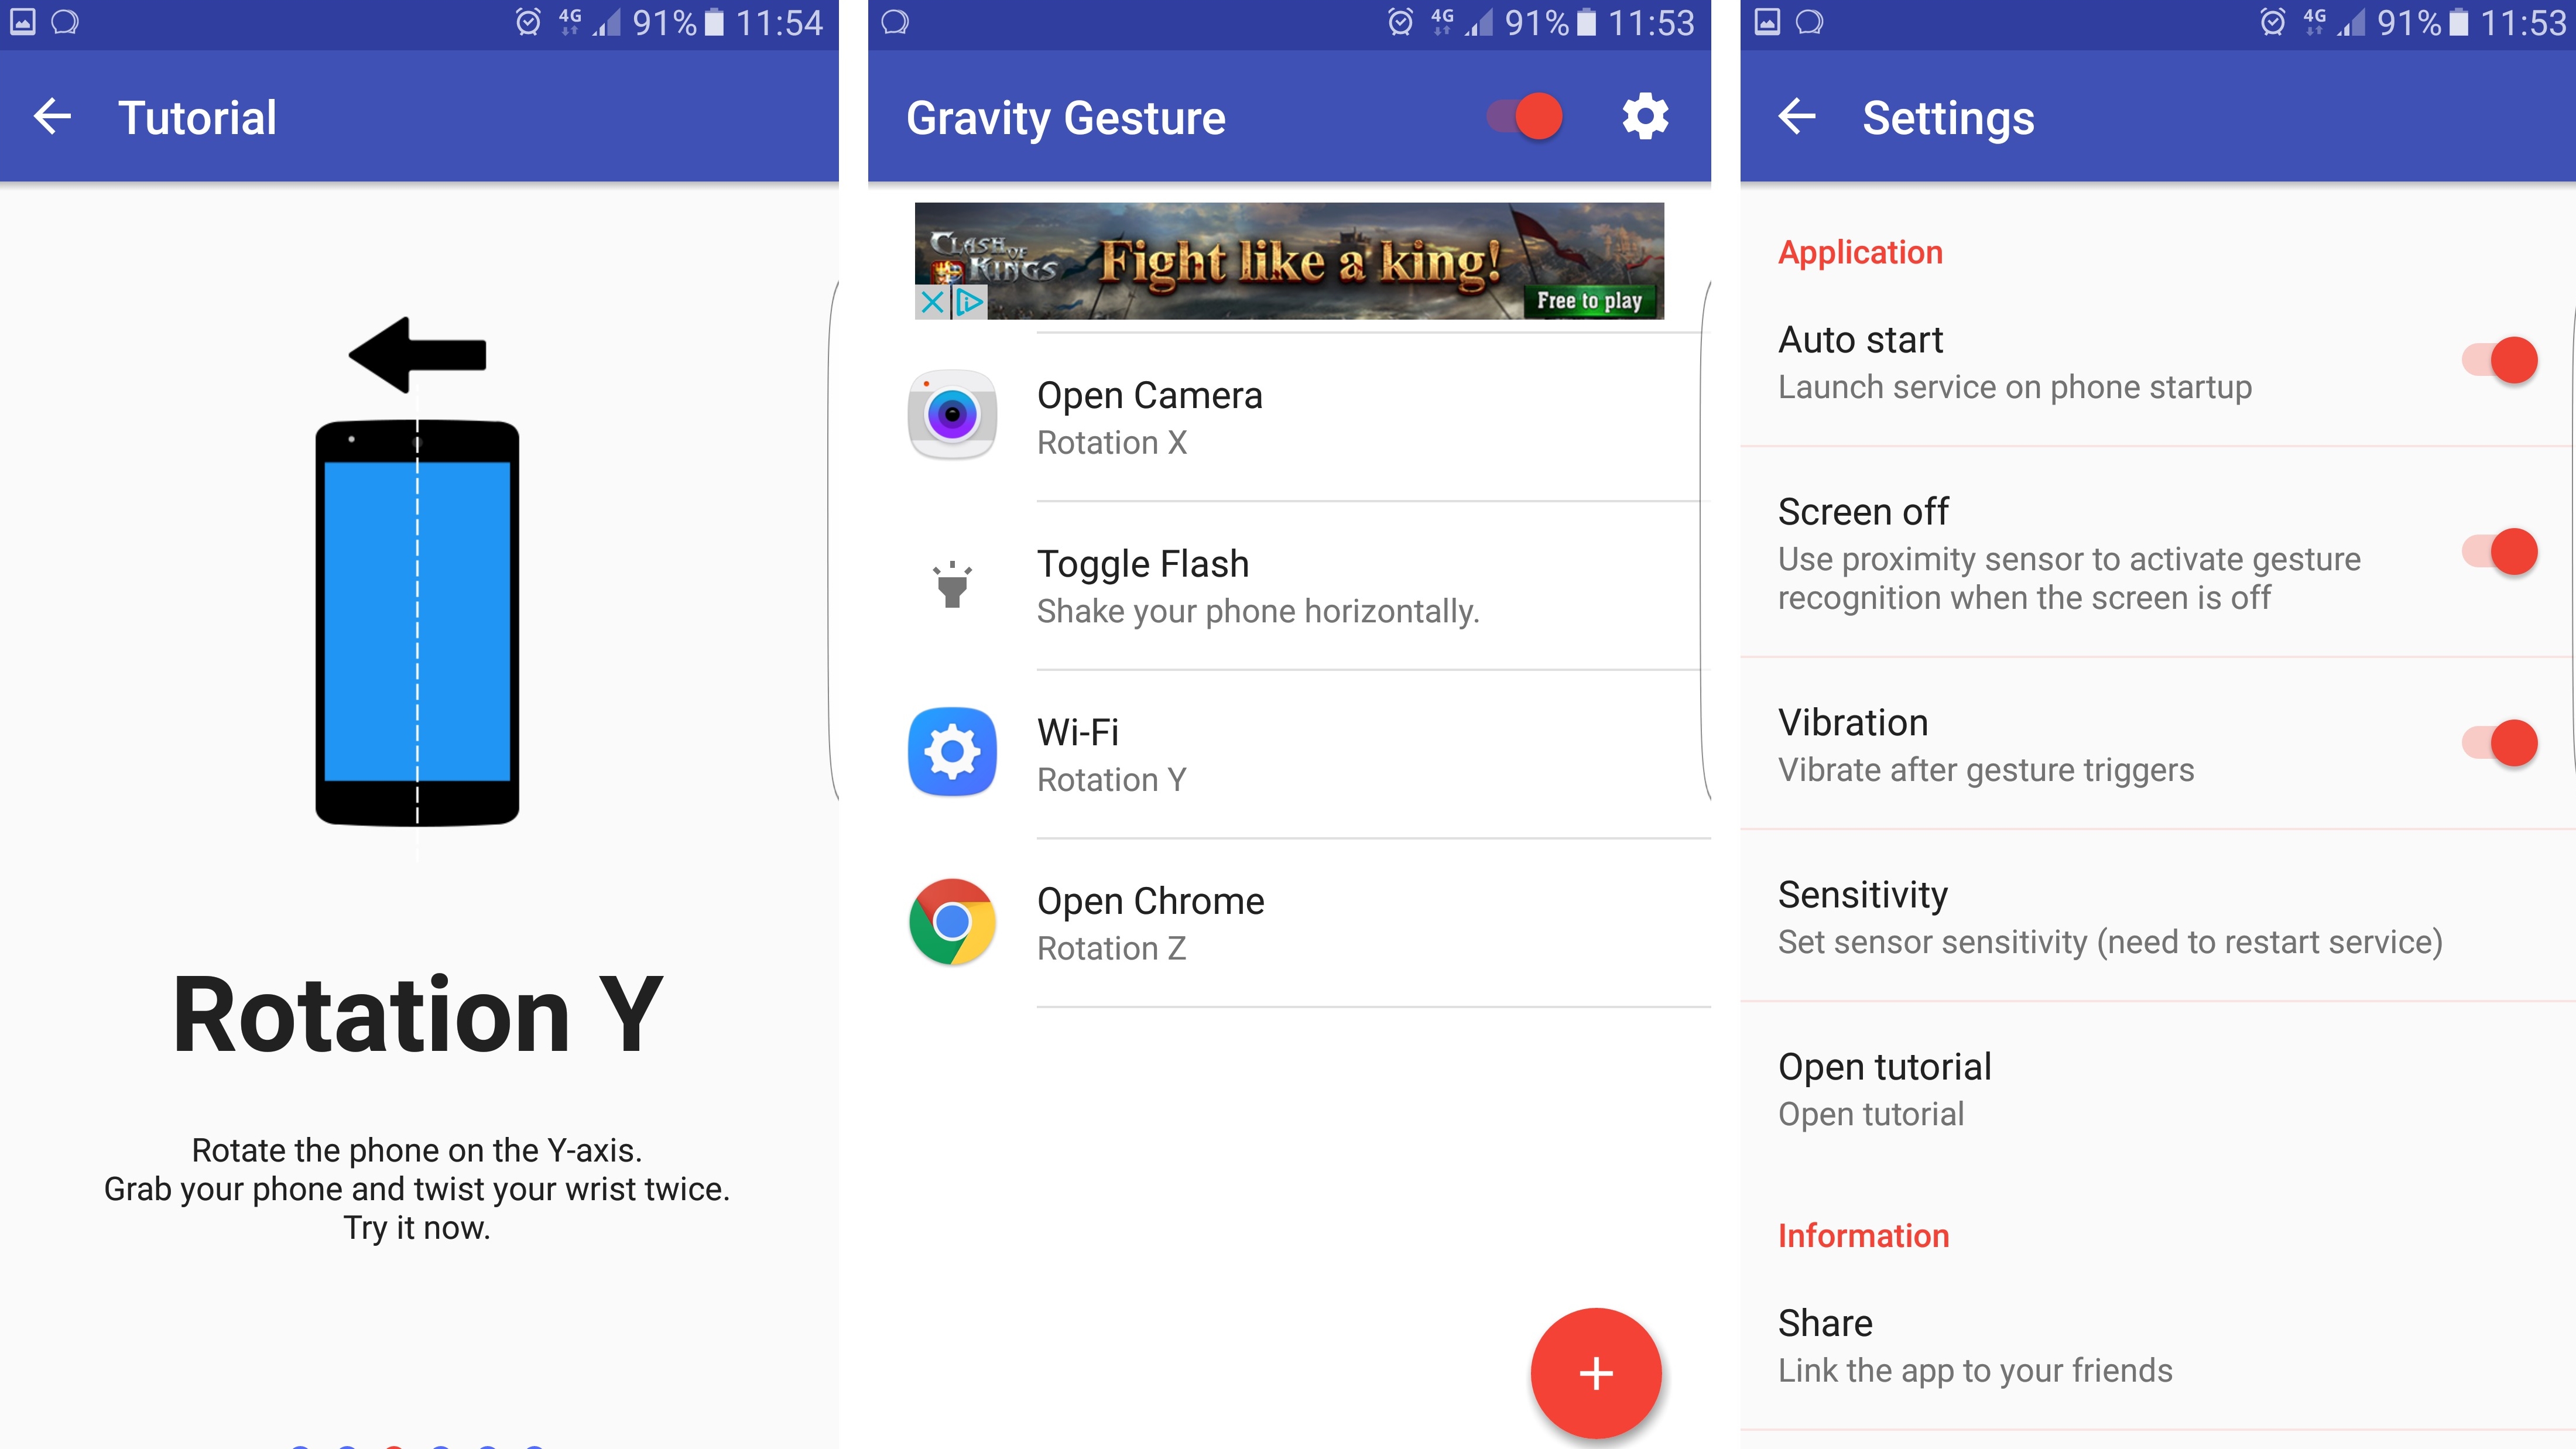Disable the Vibration gesture trigger toggle
This screenshot has width=2576, height=1449.
click(2509, 743)
